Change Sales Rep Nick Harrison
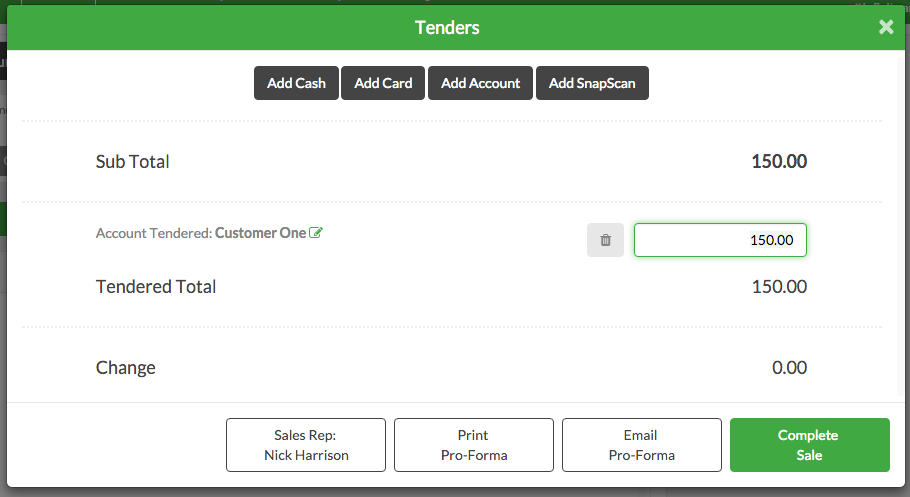910x497 pixels. pyautogui.click(x=306, y=445)
